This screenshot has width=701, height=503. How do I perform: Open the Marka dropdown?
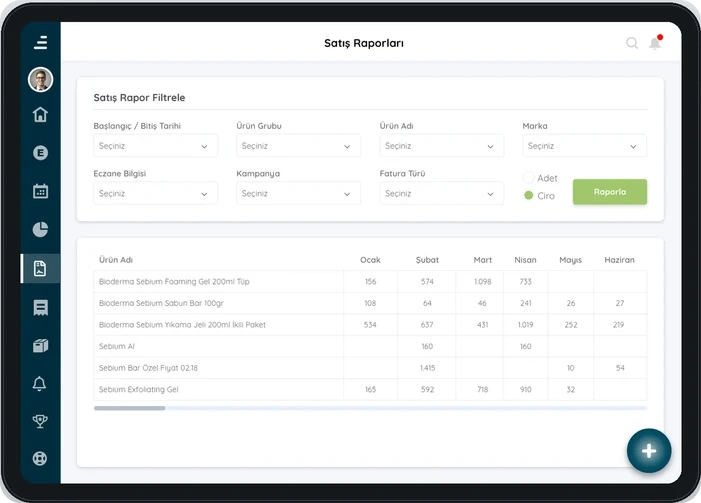coord(584,146)
